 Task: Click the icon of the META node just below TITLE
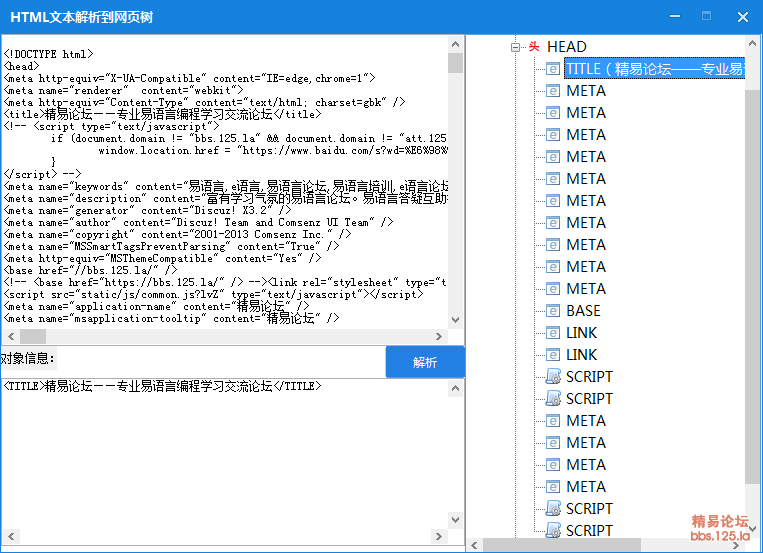(552, 91)
